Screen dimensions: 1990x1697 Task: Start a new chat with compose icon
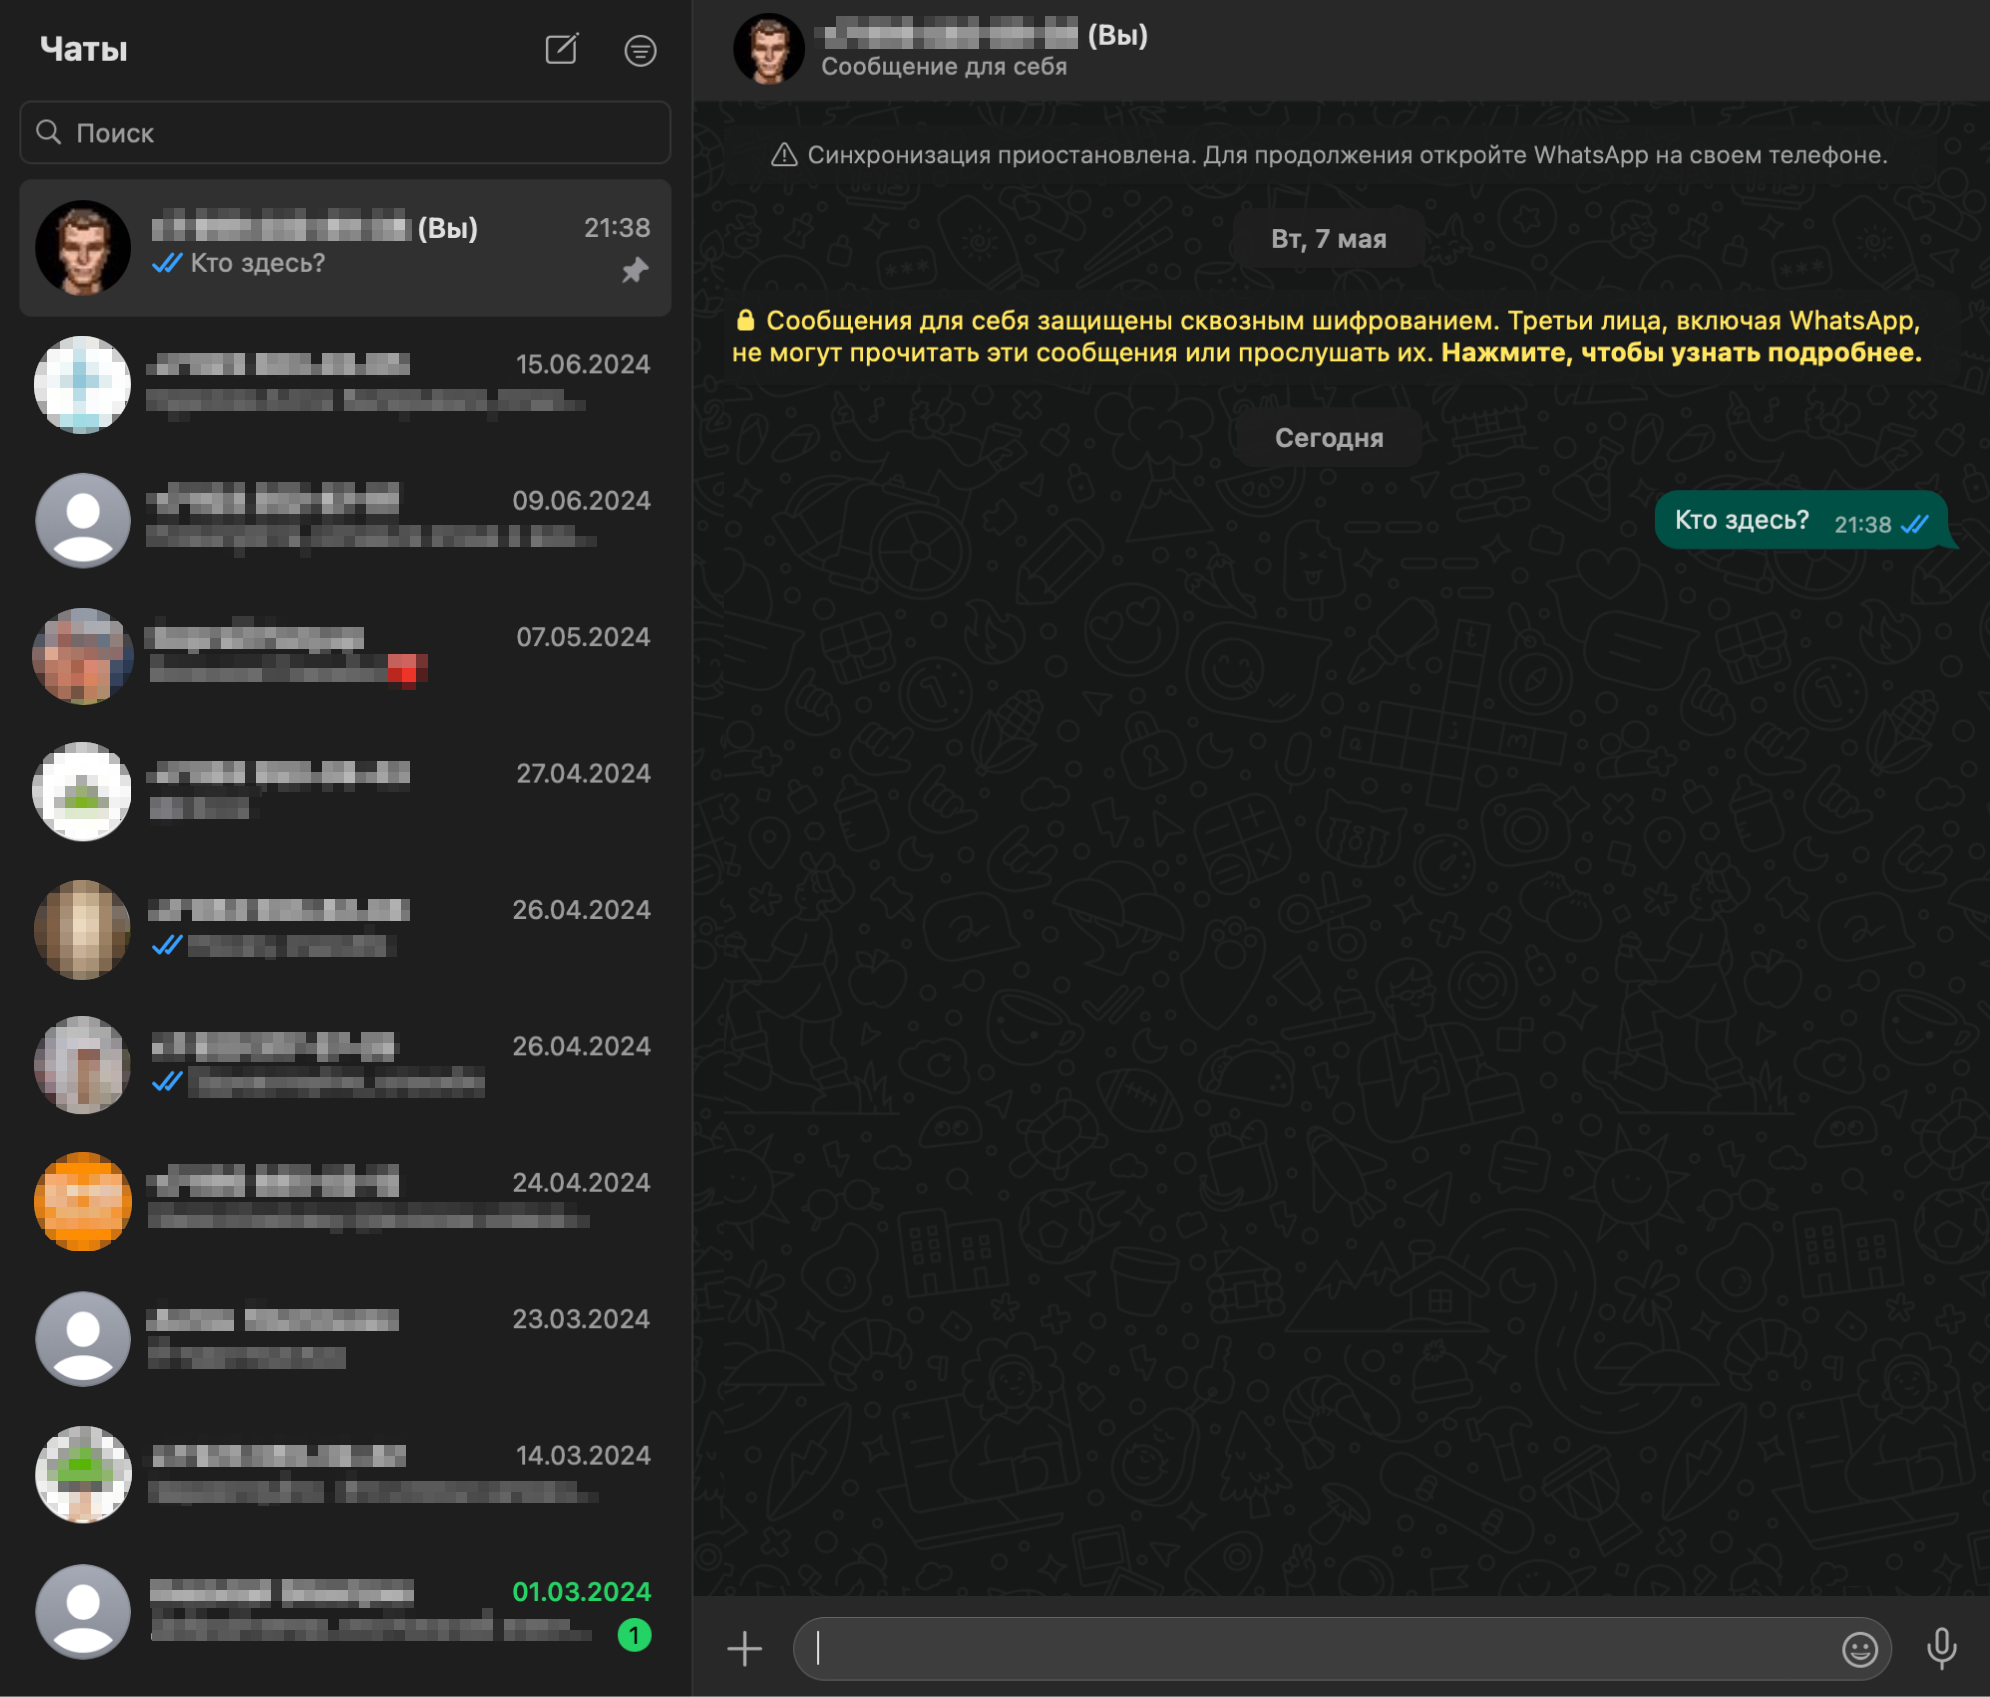[x=561, y=49]
